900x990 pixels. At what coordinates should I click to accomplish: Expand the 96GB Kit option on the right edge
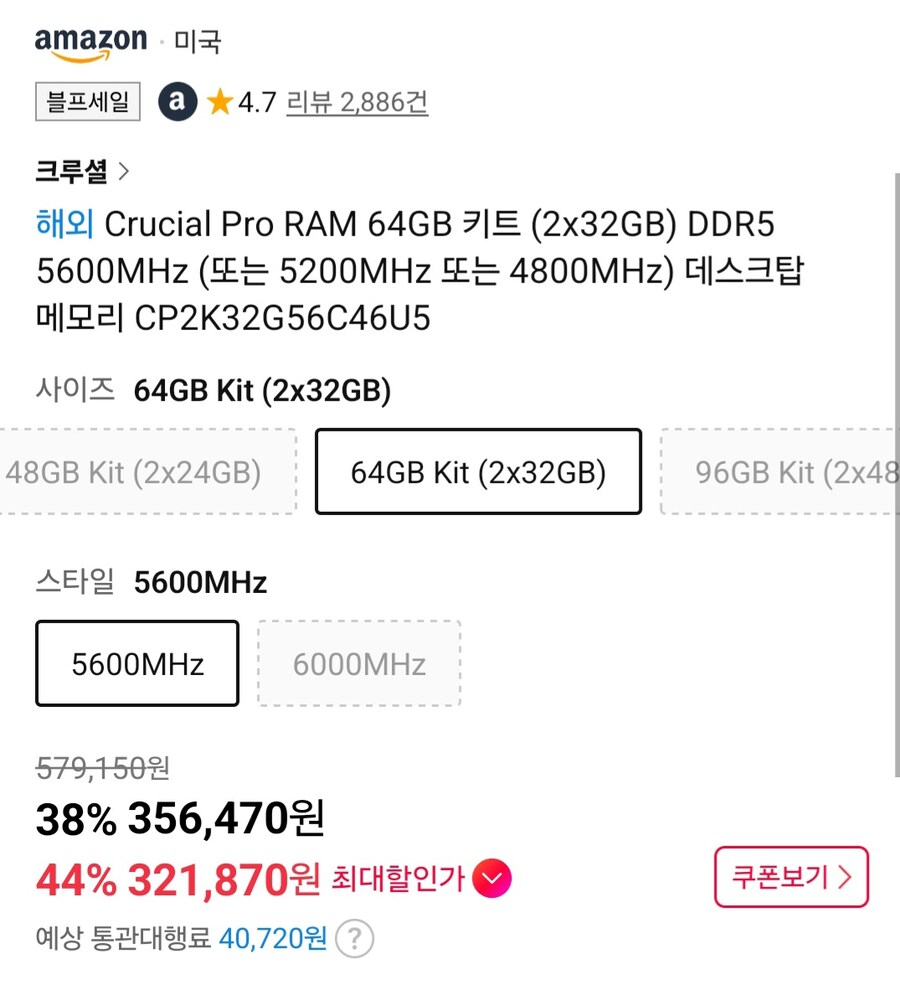790,472
